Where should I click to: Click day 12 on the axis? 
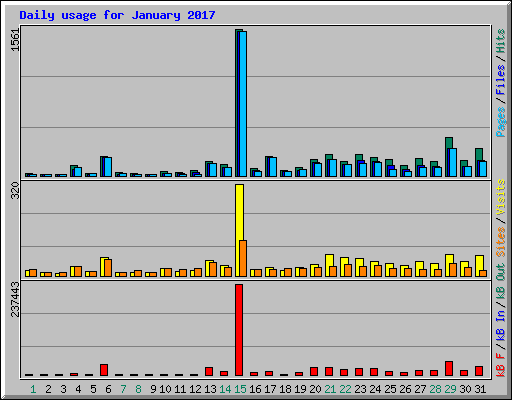[x=195, y=389]
